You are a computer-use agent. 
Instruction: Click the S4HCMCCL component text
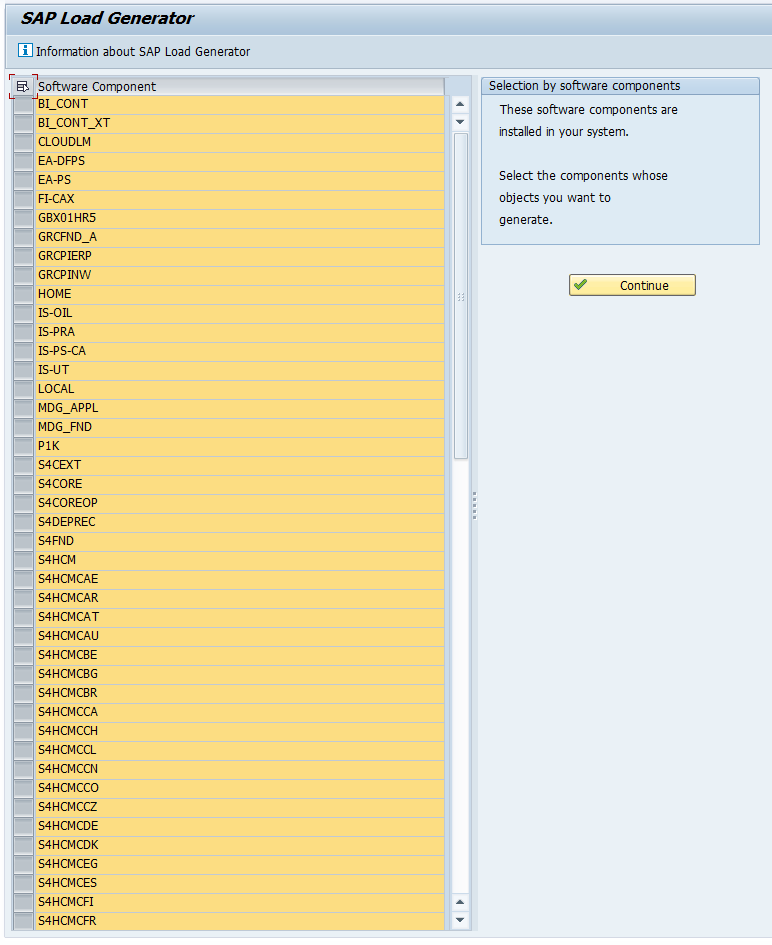coord(67,750)
